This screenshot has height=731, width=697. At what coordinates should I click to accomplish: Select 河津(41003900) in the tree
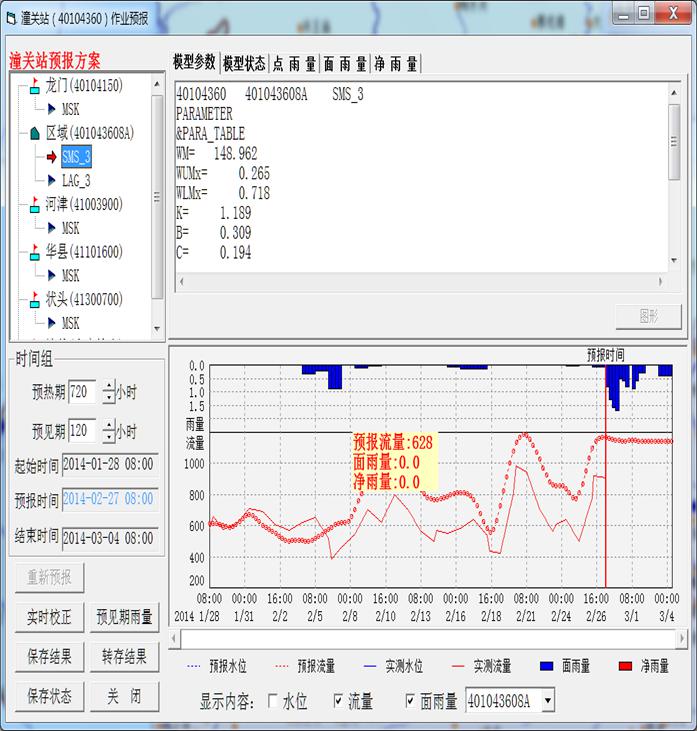[x=84, y=204]
